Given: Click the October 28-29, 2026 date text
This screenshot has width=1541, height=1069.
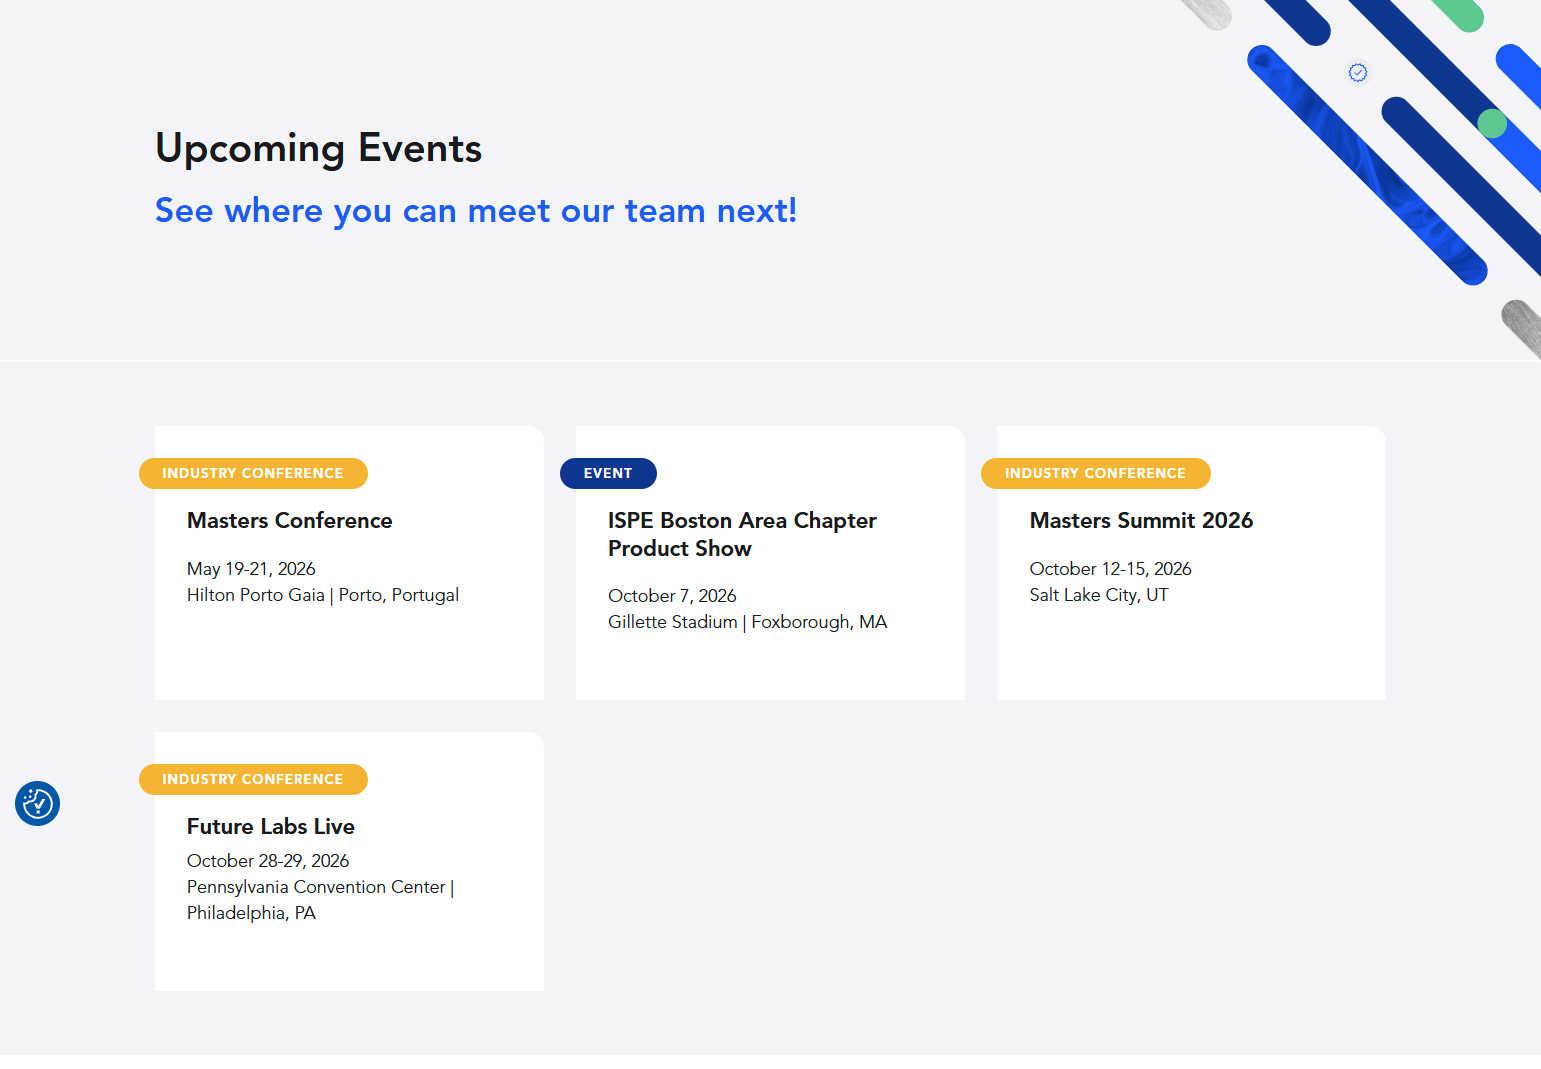Looking at the screenshot, I should pyautogui.click(x=268, y=860).
